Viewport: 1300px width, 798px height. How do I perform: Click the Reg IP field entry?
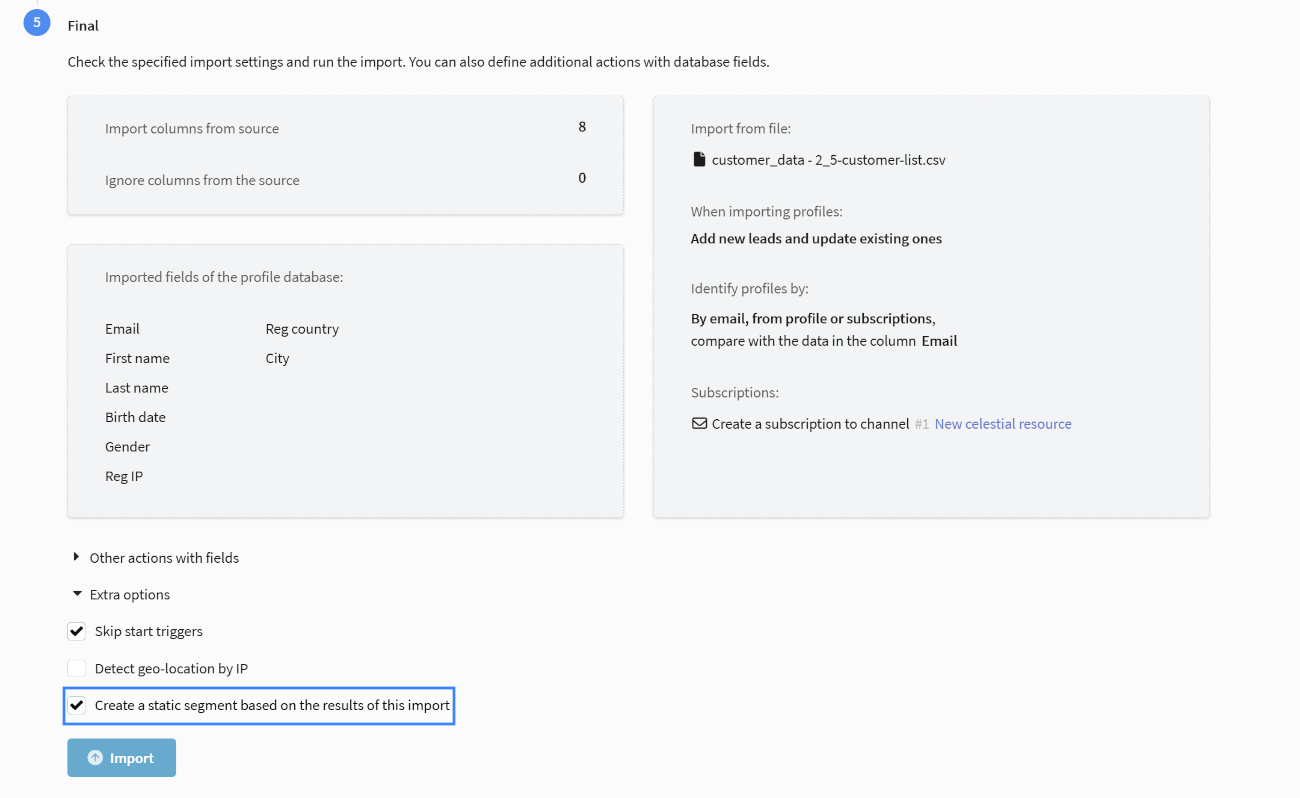point(124,476)
